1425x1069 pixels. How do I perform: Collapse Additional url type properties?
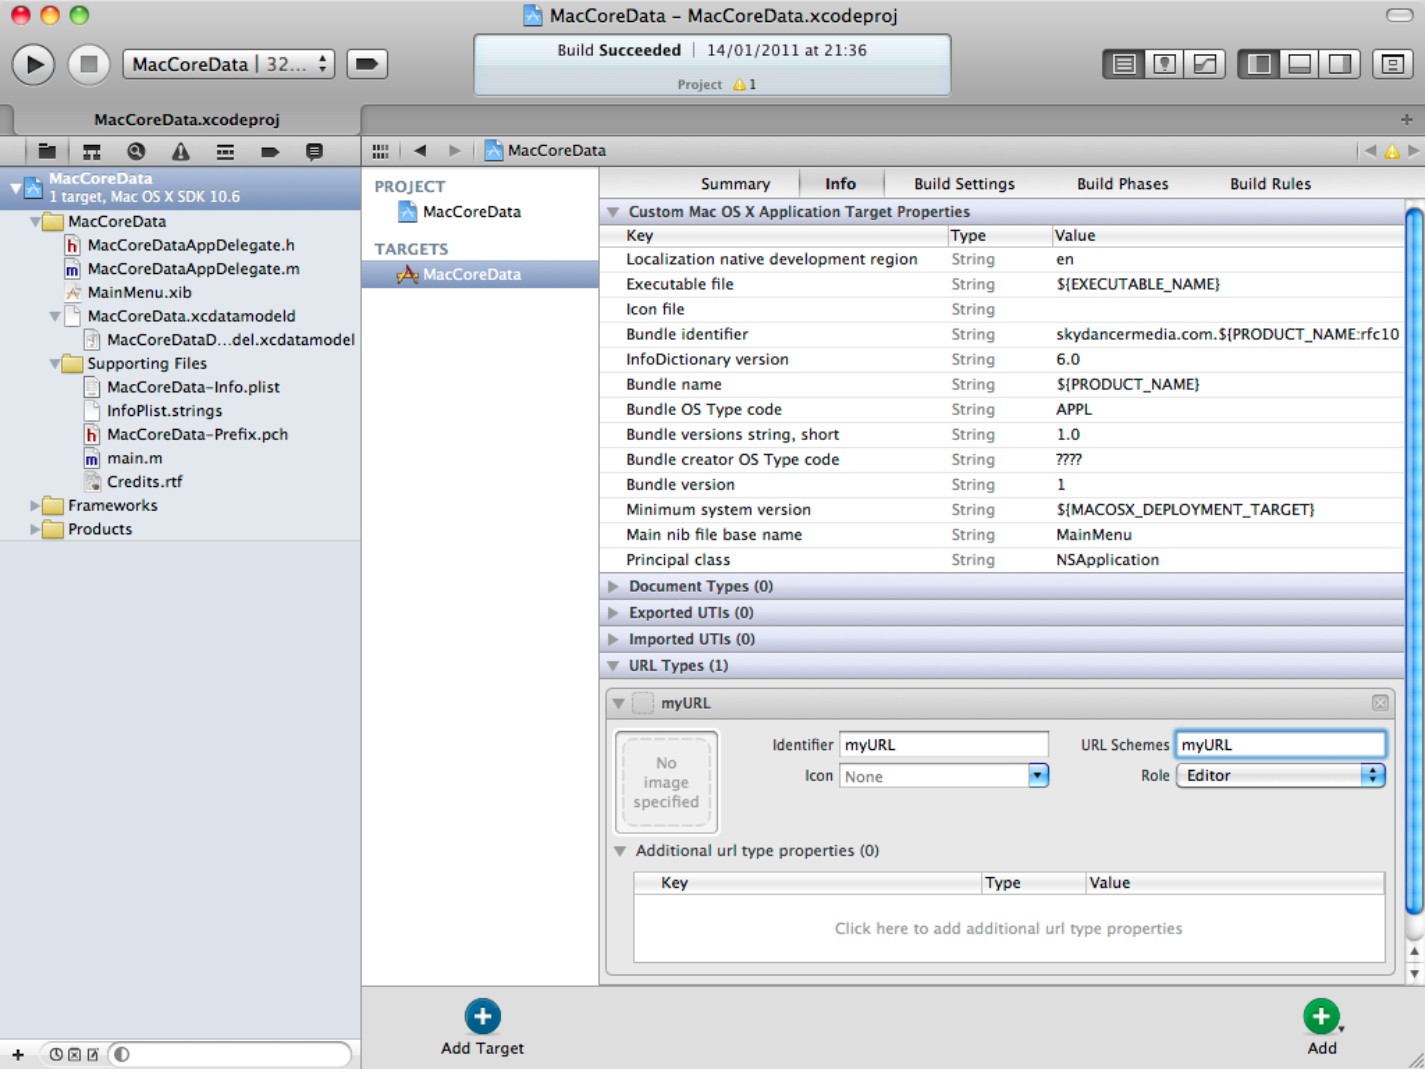coord(620,851)
